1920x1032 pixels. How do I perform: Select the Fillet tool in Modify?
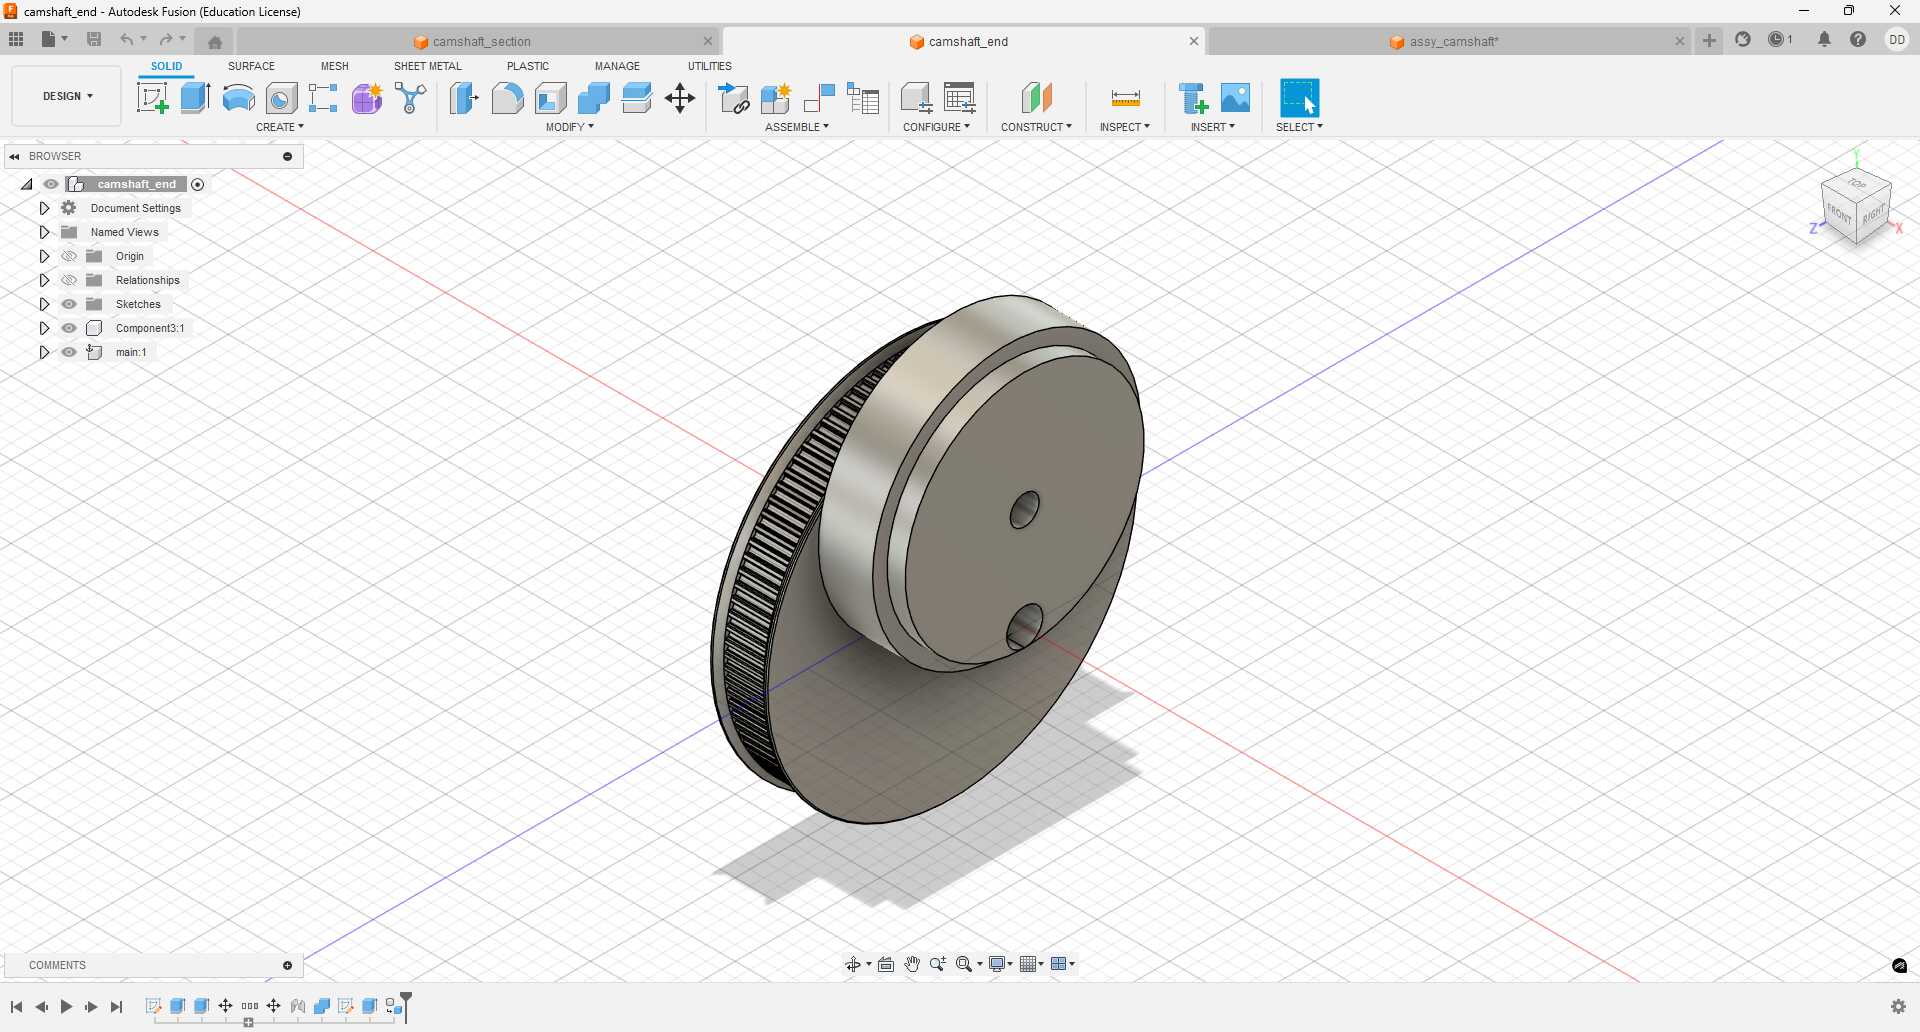tap(507, 97)
